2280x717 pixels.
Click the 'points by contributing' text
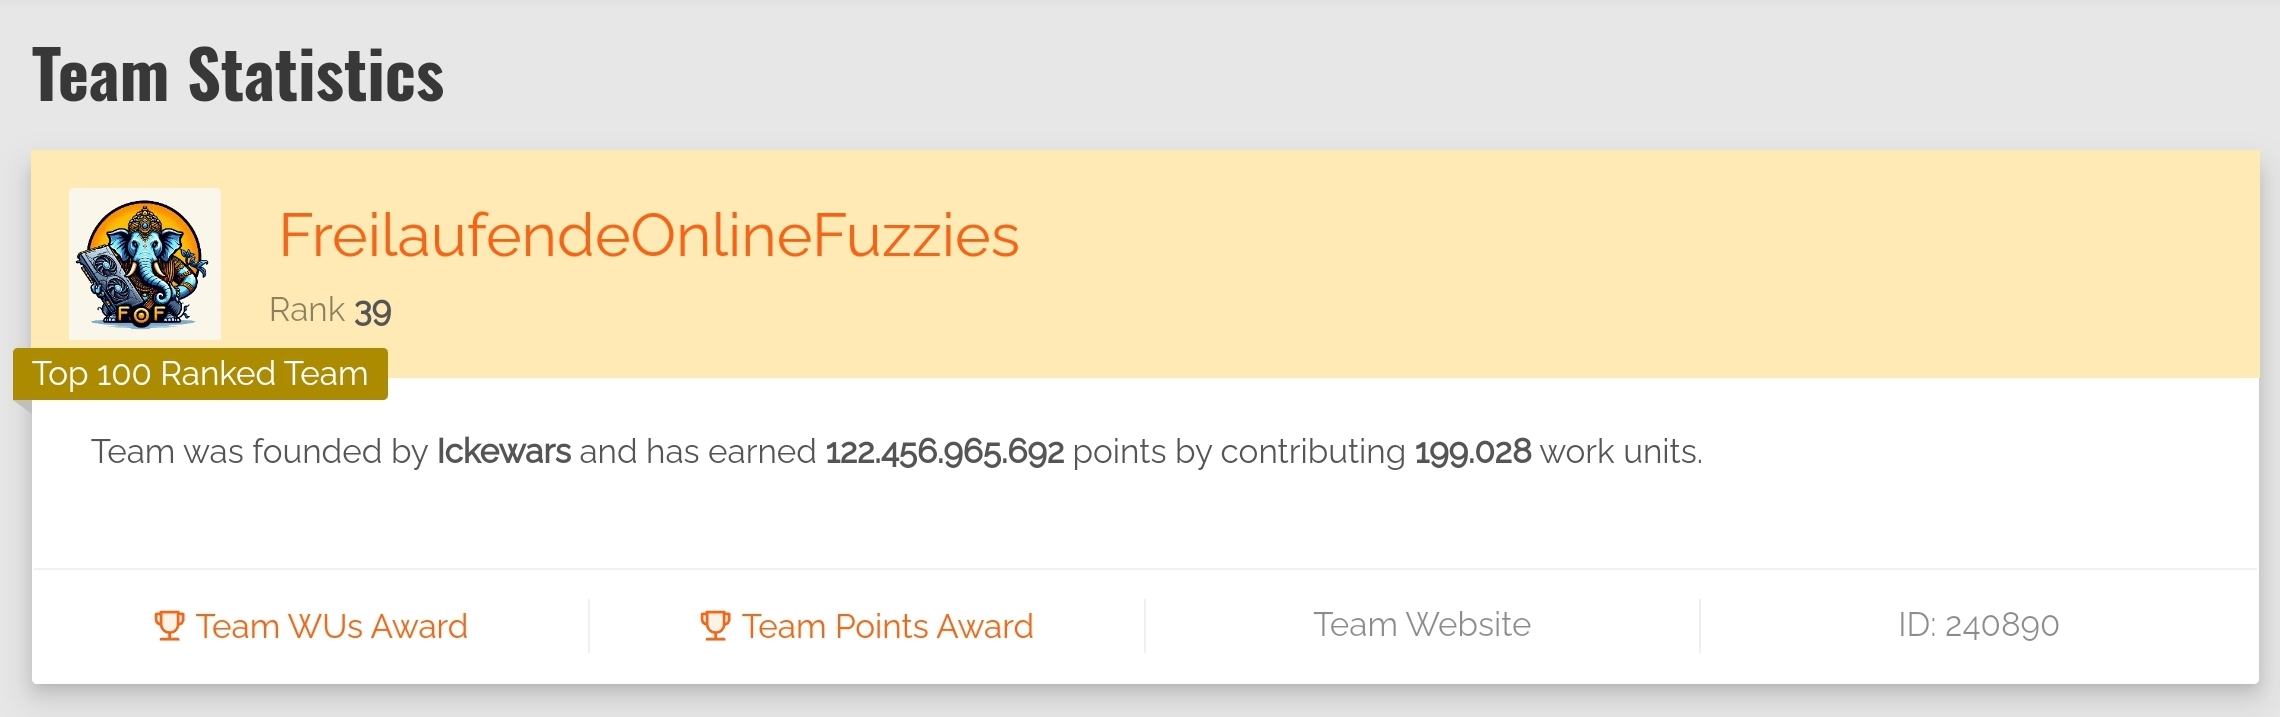(x=1239, y=452)
